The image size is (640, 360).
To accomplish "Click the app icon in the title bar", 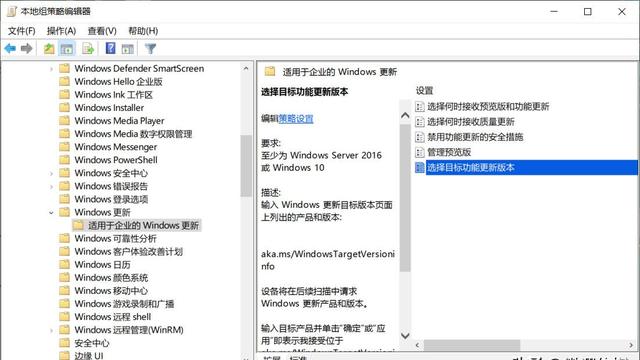I will click(11, 11).
